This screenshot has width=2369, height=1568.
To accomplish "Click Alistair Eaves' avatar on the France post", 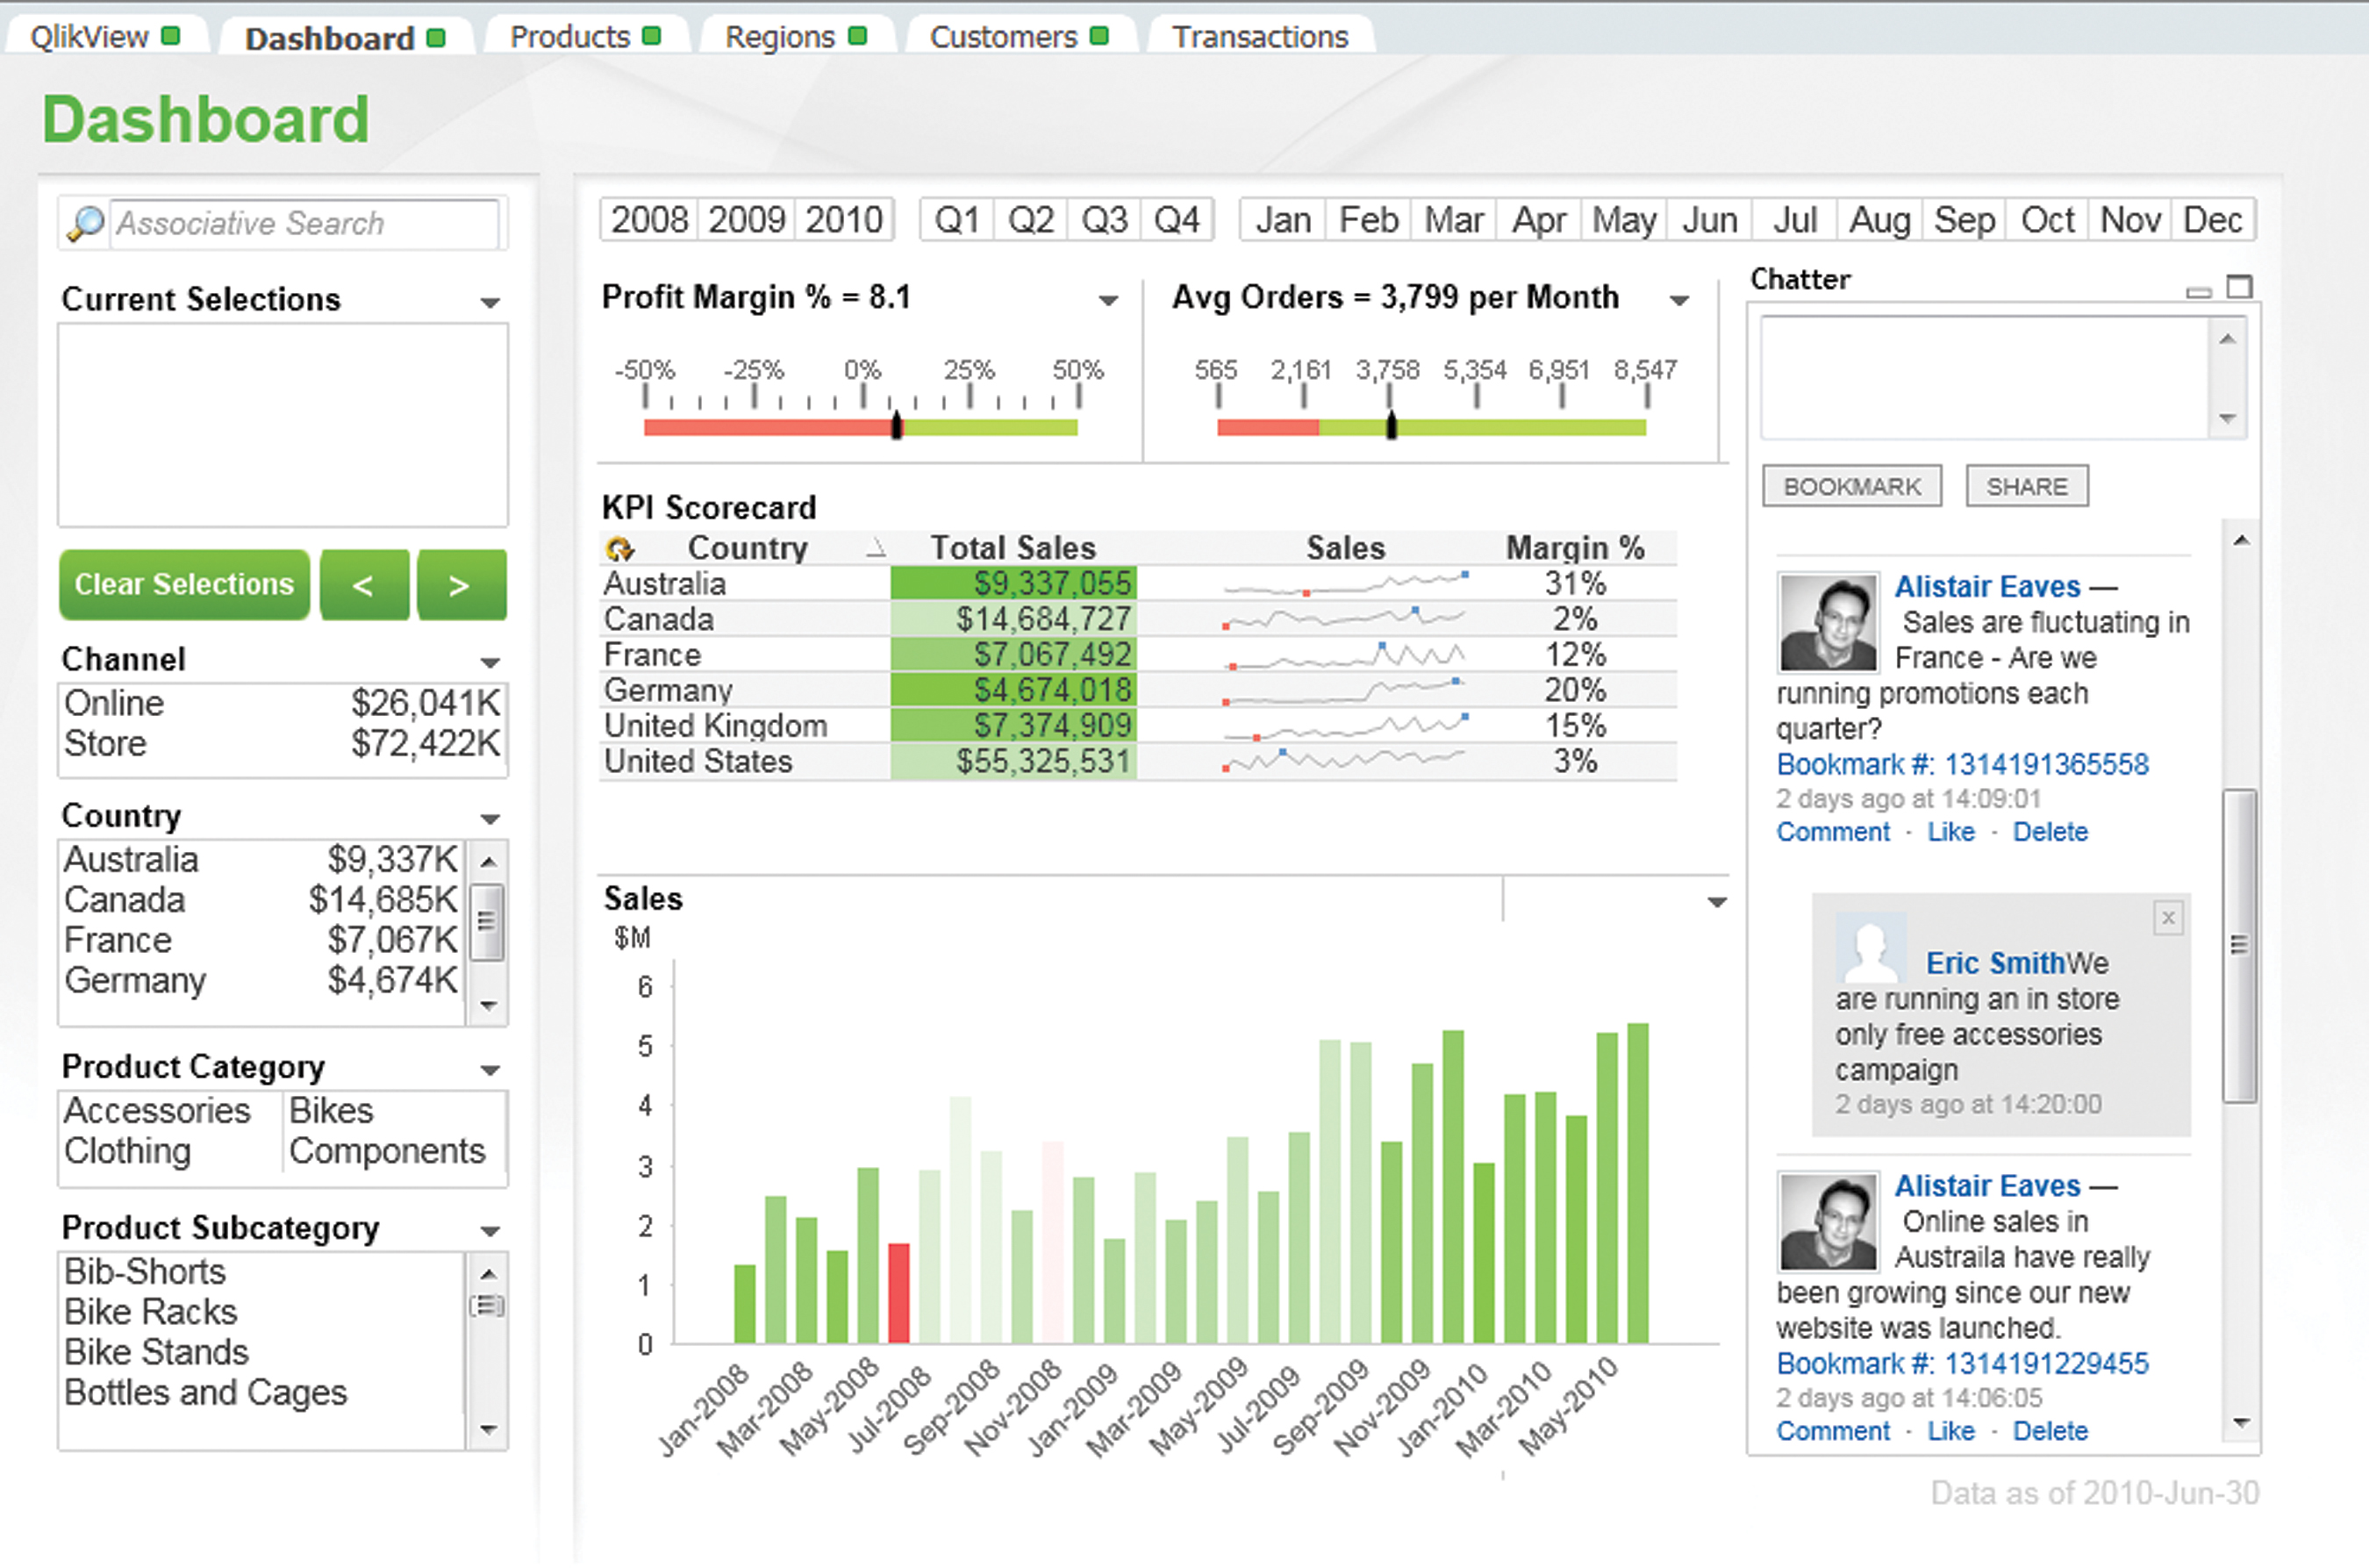I will (1827, 622).
